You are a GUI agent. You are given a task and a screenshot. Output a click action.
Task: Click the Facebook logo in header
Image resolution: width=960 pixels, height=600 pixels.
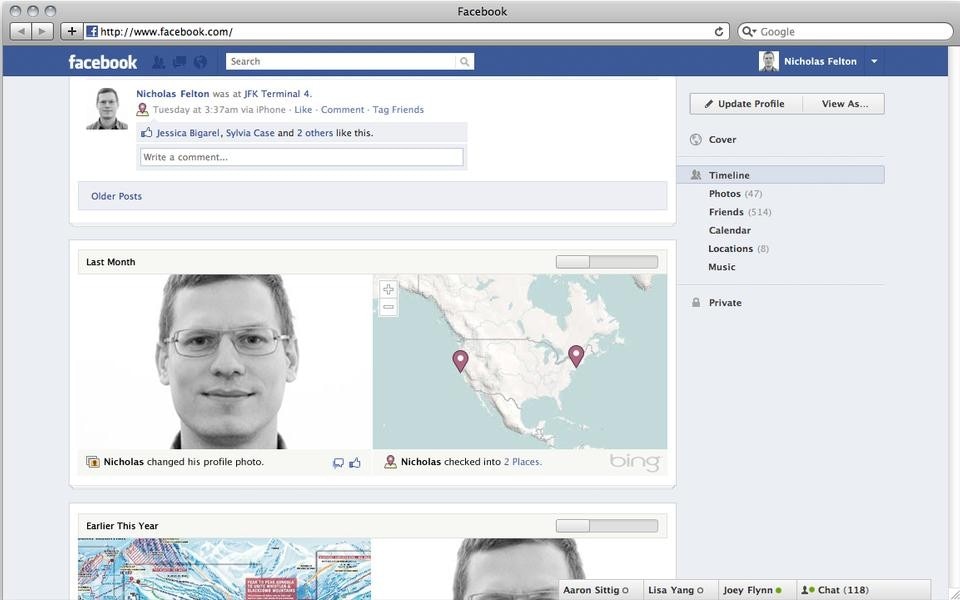coord(103,62)
